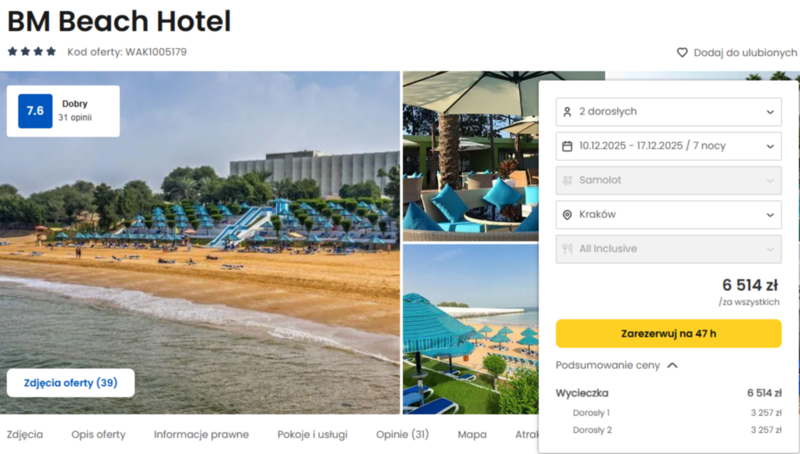
Task: Open the lounge with blue cushions photo
Action: pyautogui.click(x=470, y=156)
